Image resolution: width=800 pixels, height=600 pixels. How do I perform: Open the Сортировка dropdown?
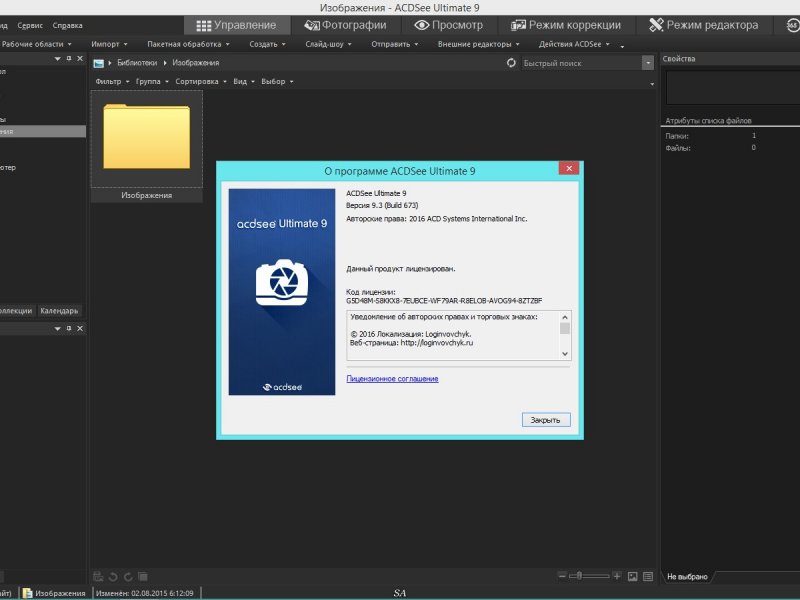tap(201, 82)
